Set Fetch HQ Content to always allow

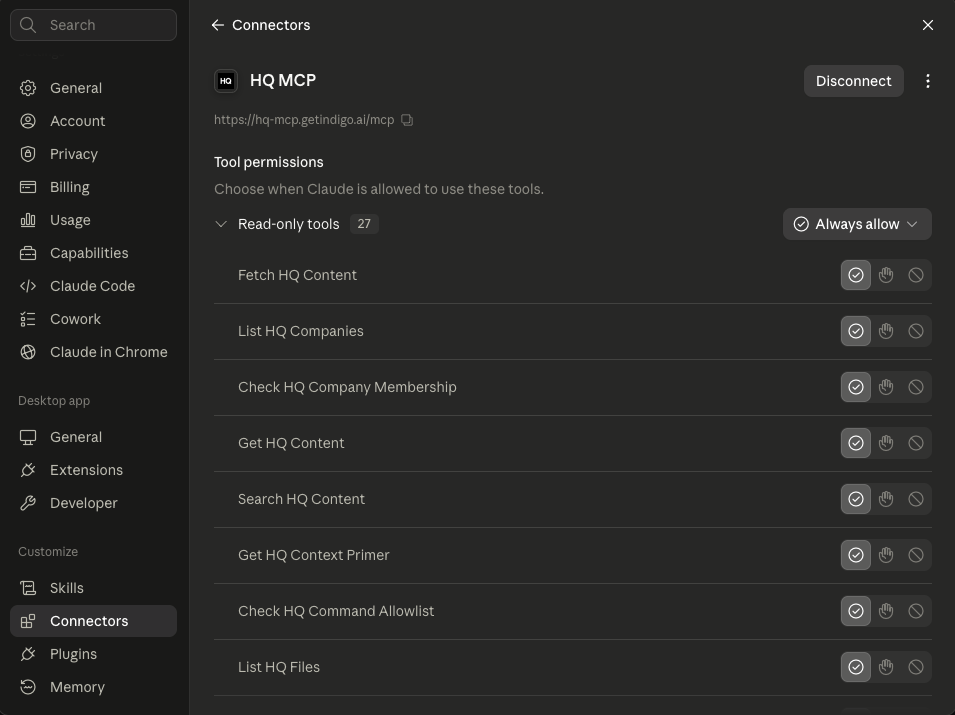856,275
